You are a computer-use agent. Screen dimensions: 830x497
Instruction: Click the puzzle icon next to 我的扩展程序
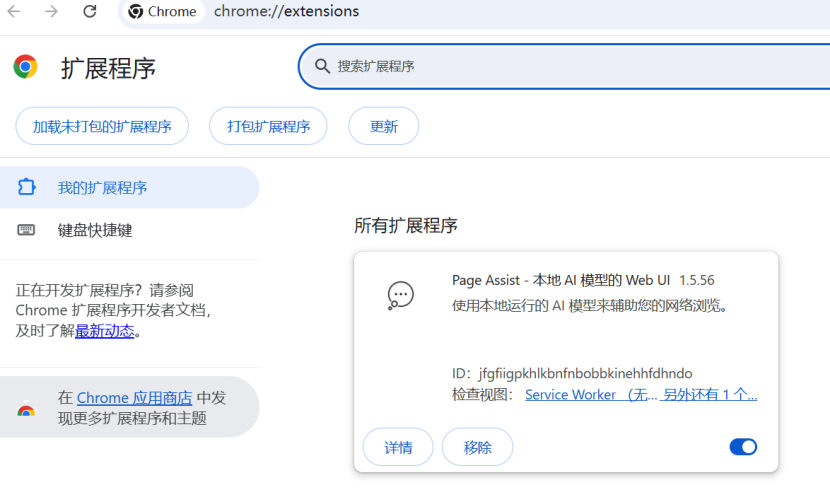tap(26, 187)
